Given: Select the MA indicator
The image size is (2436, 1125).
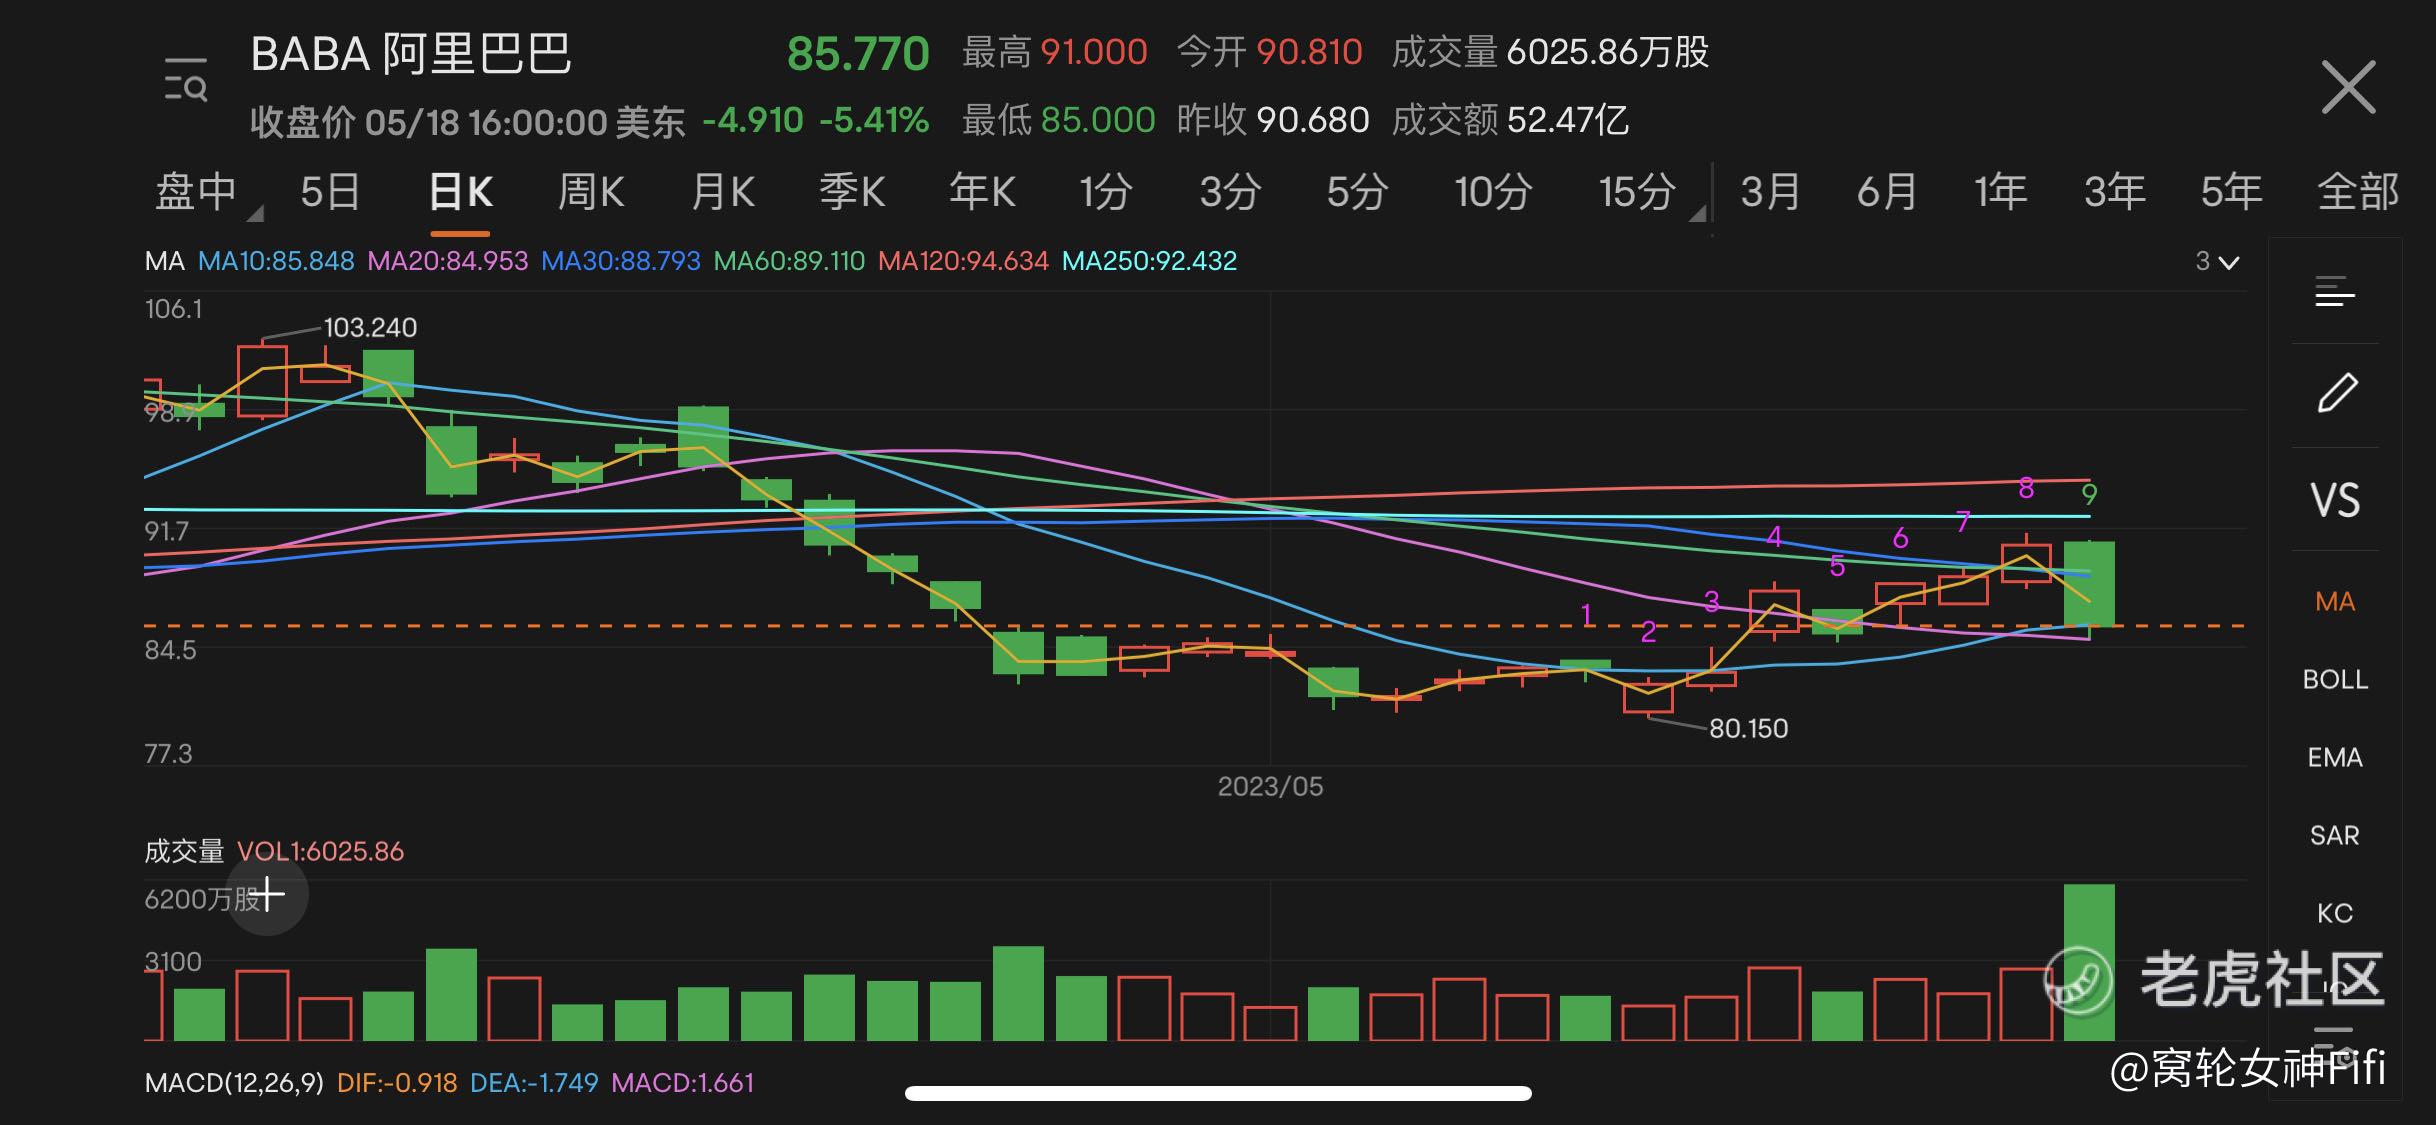Looking at the screenshot, I should pyautogui.click(x=2335, y=601).
